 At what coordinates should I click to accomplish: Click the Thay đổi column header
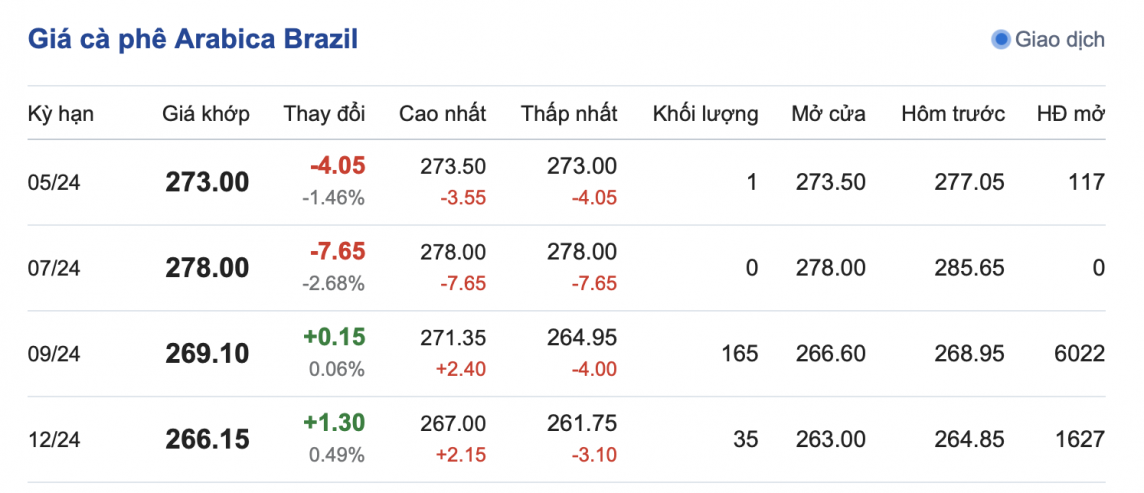(x=325, y=113)
